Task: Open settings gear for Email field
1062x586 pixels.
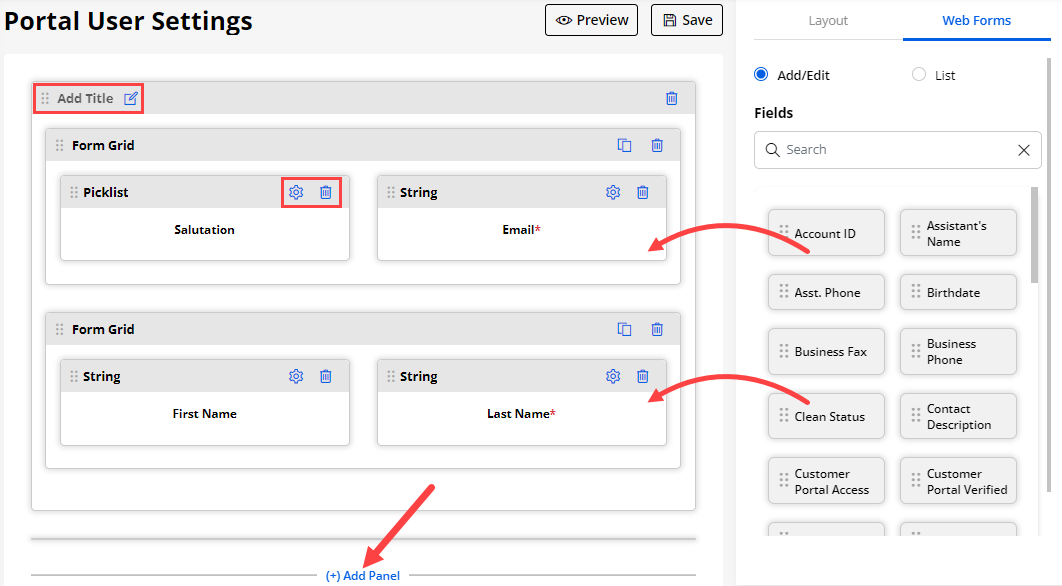Action: click(613, 192)
